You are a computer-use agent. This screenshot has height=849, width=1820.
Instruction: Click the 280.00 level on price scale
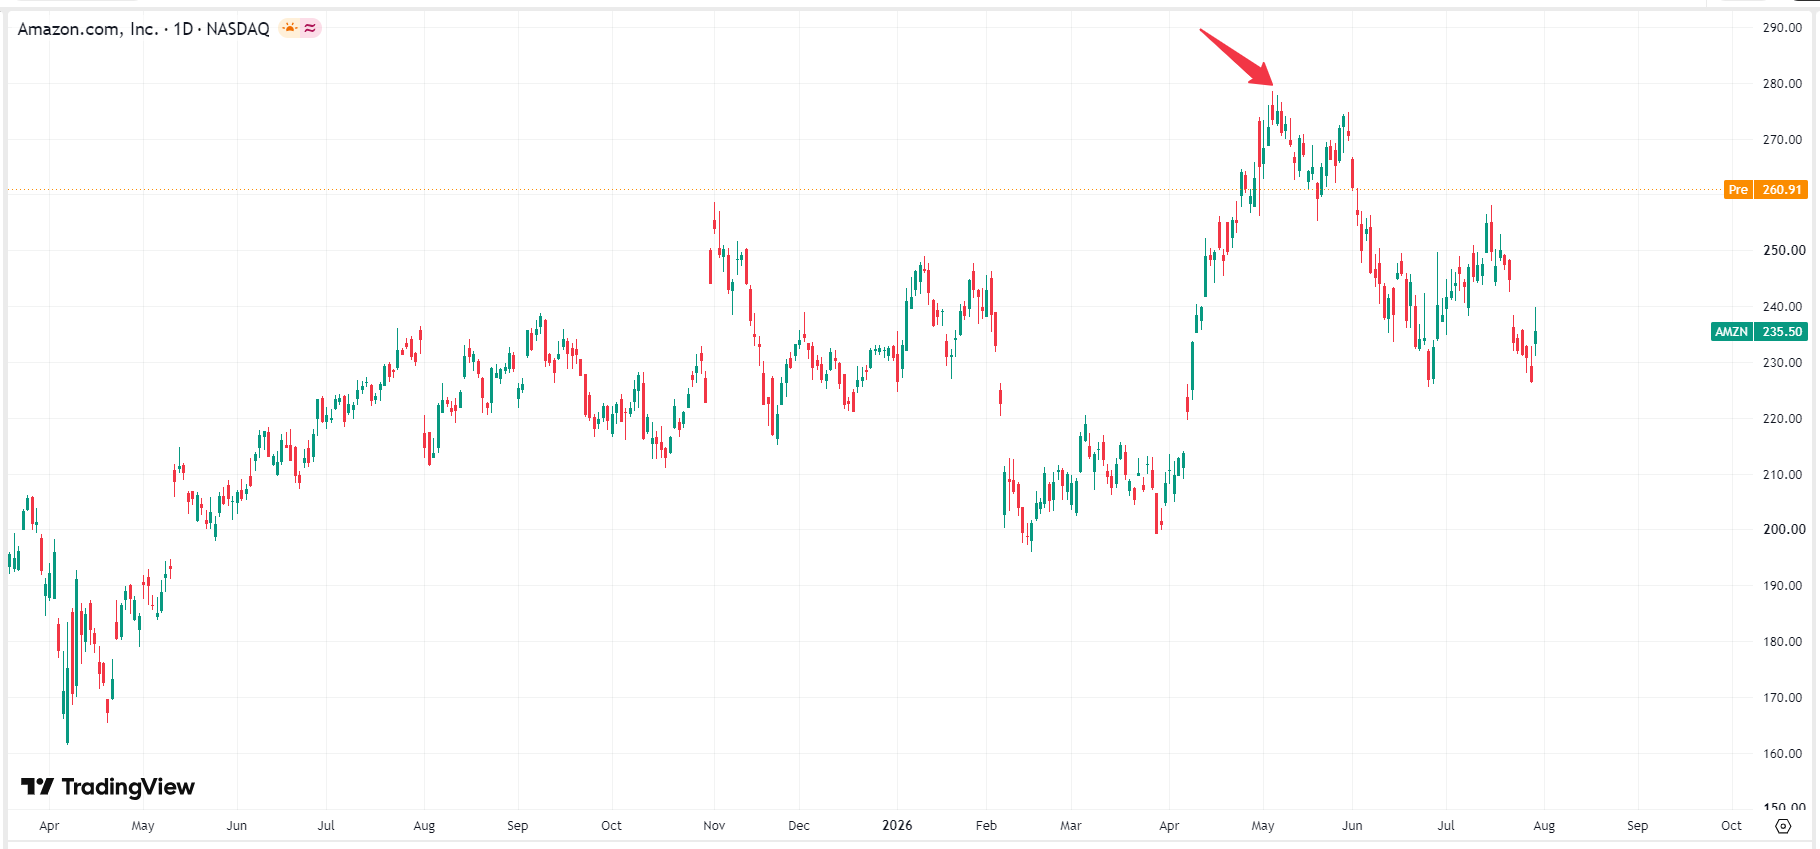pyautogui.click(x=1782, y=84)
